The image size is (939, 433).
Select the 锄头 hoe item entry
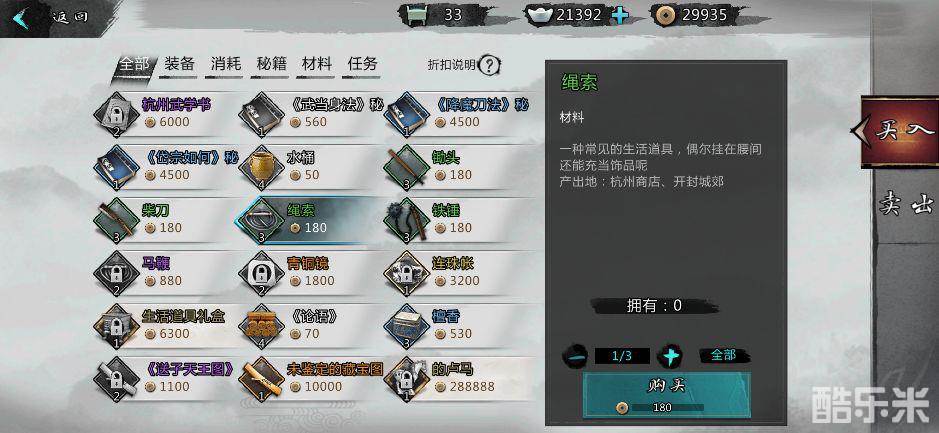tap(458, 168)
